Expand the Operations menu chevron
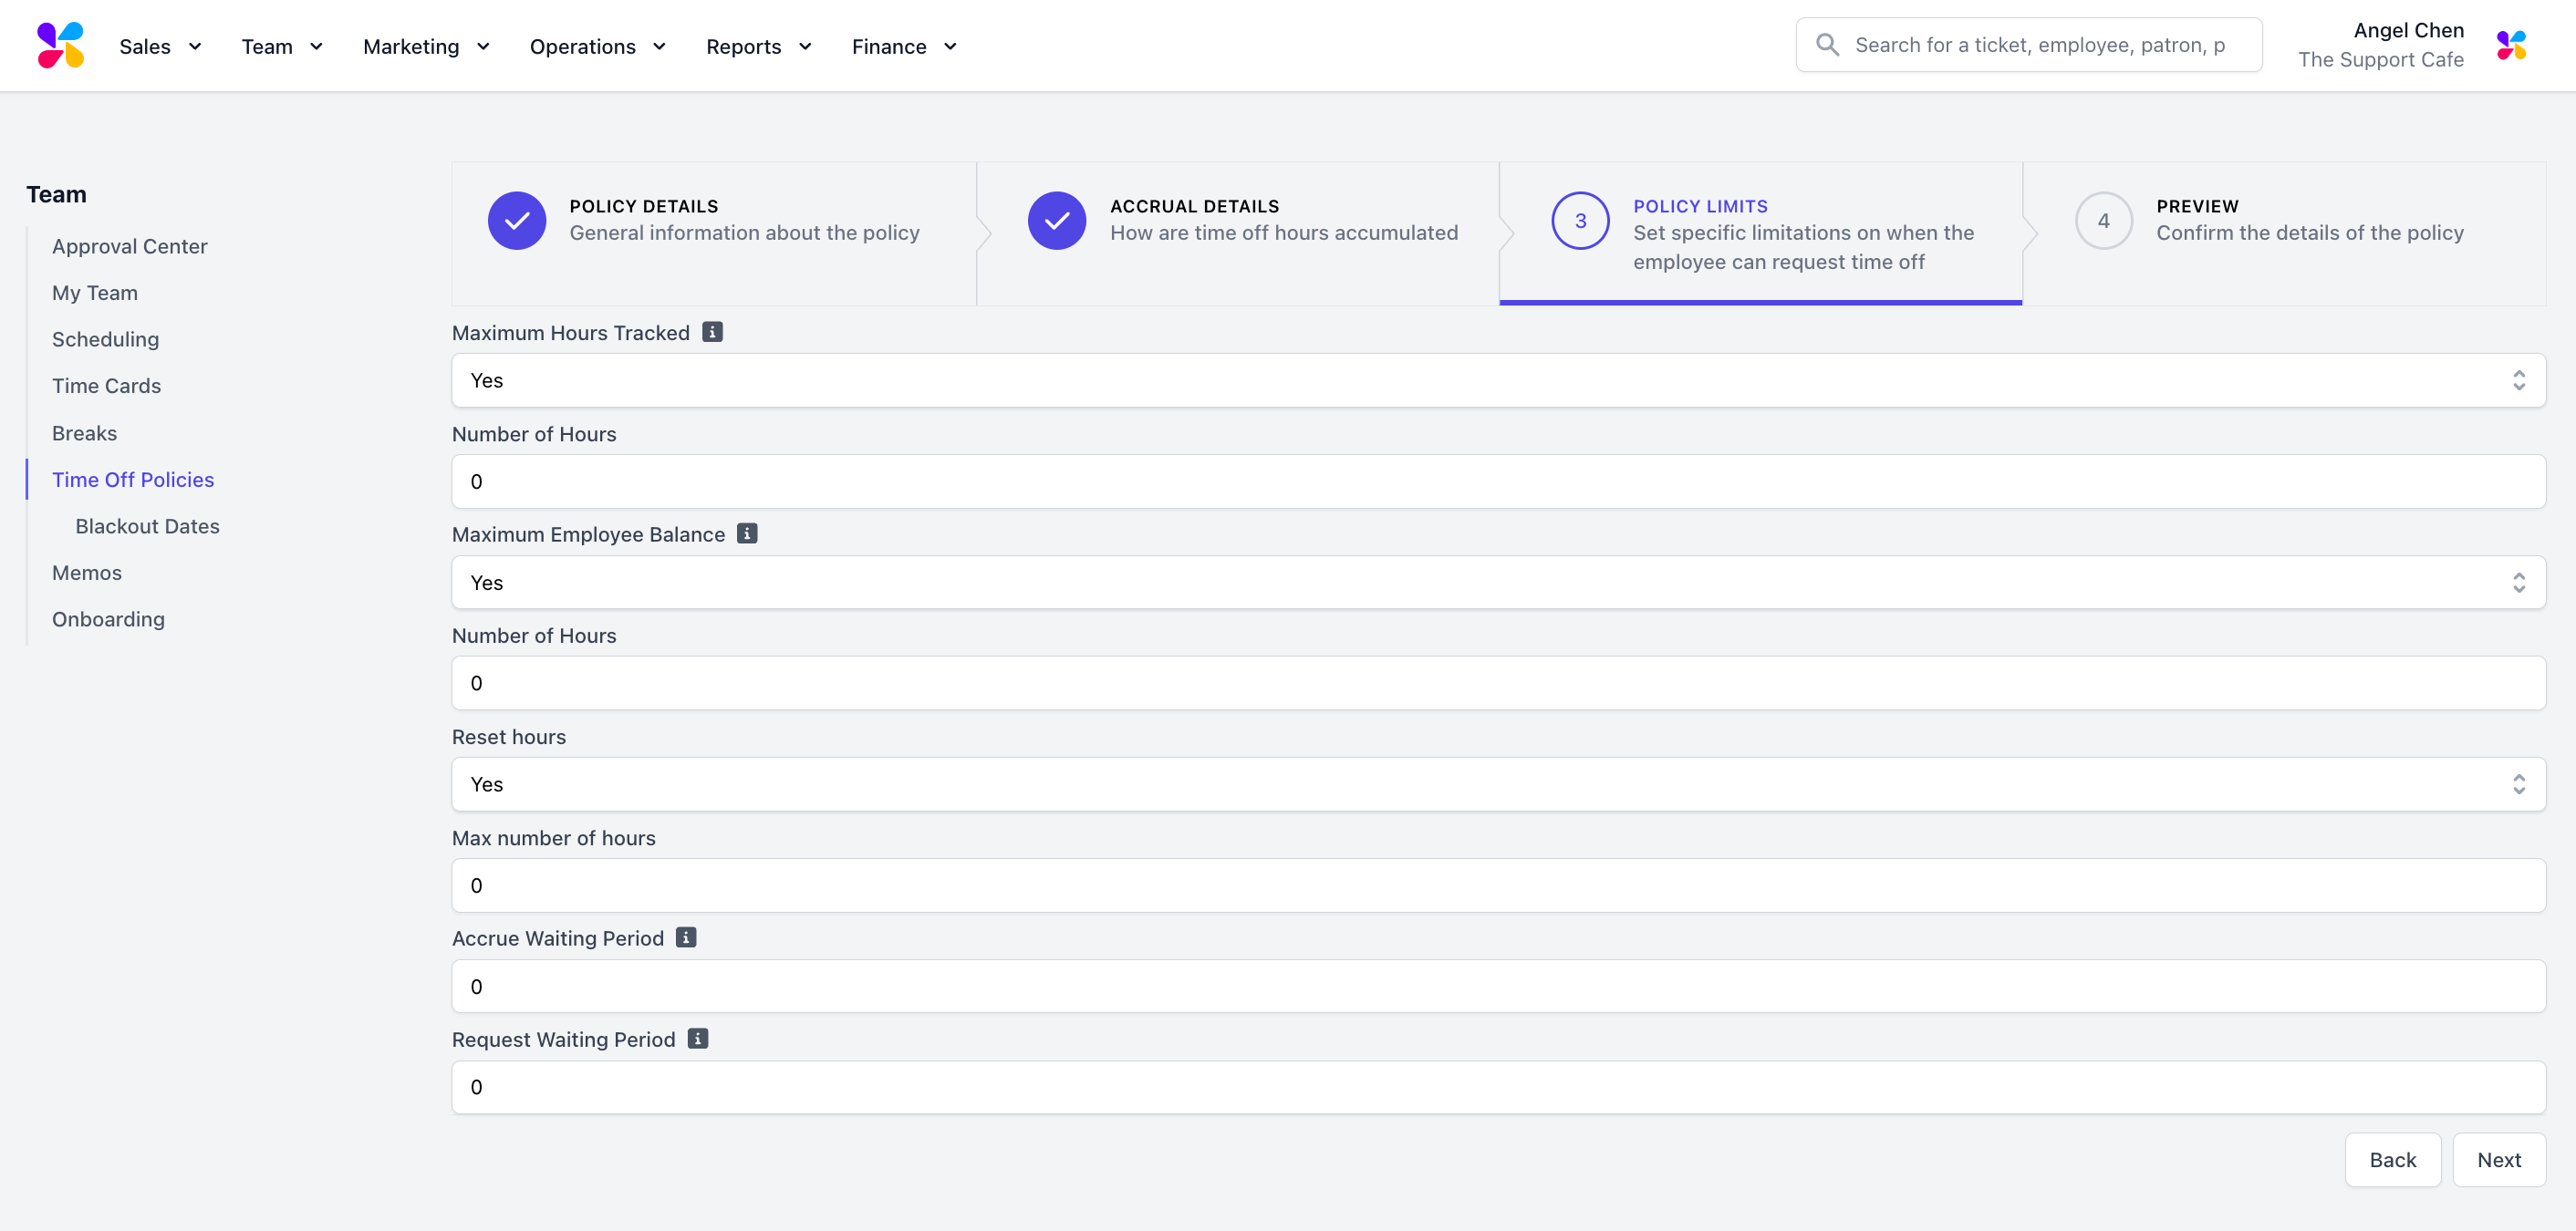Screen dimensions: 2576x1231 pyautogui.click(x=659, y=46)
